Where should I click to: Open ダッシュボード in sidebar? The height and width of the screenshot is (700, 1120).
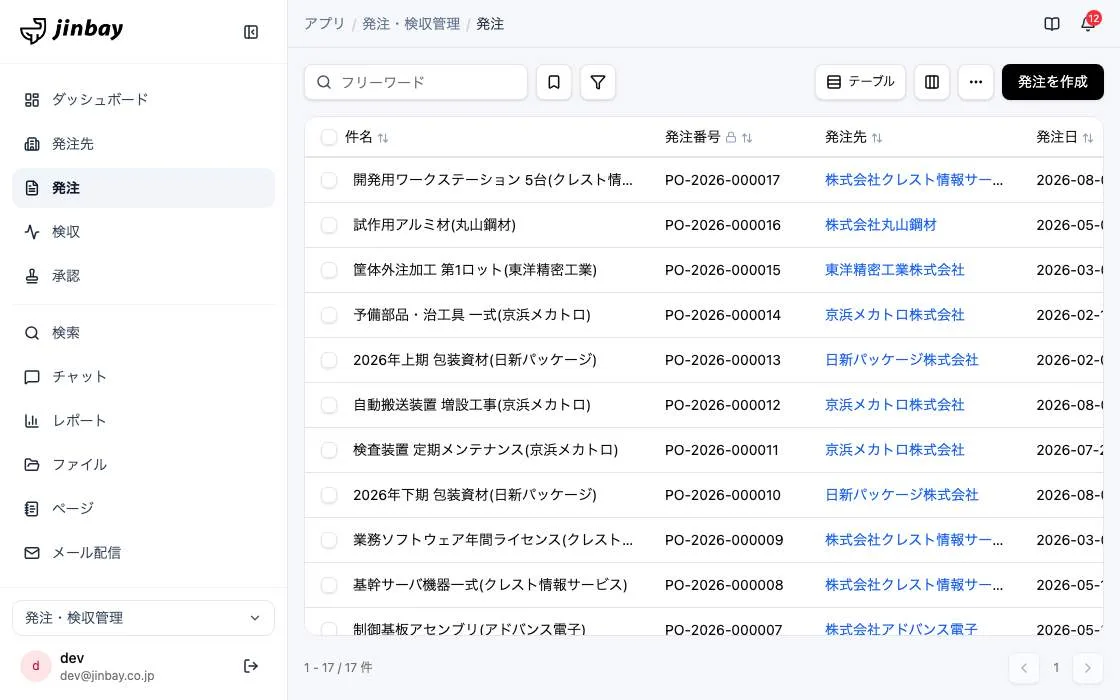(x=144, y=99)
